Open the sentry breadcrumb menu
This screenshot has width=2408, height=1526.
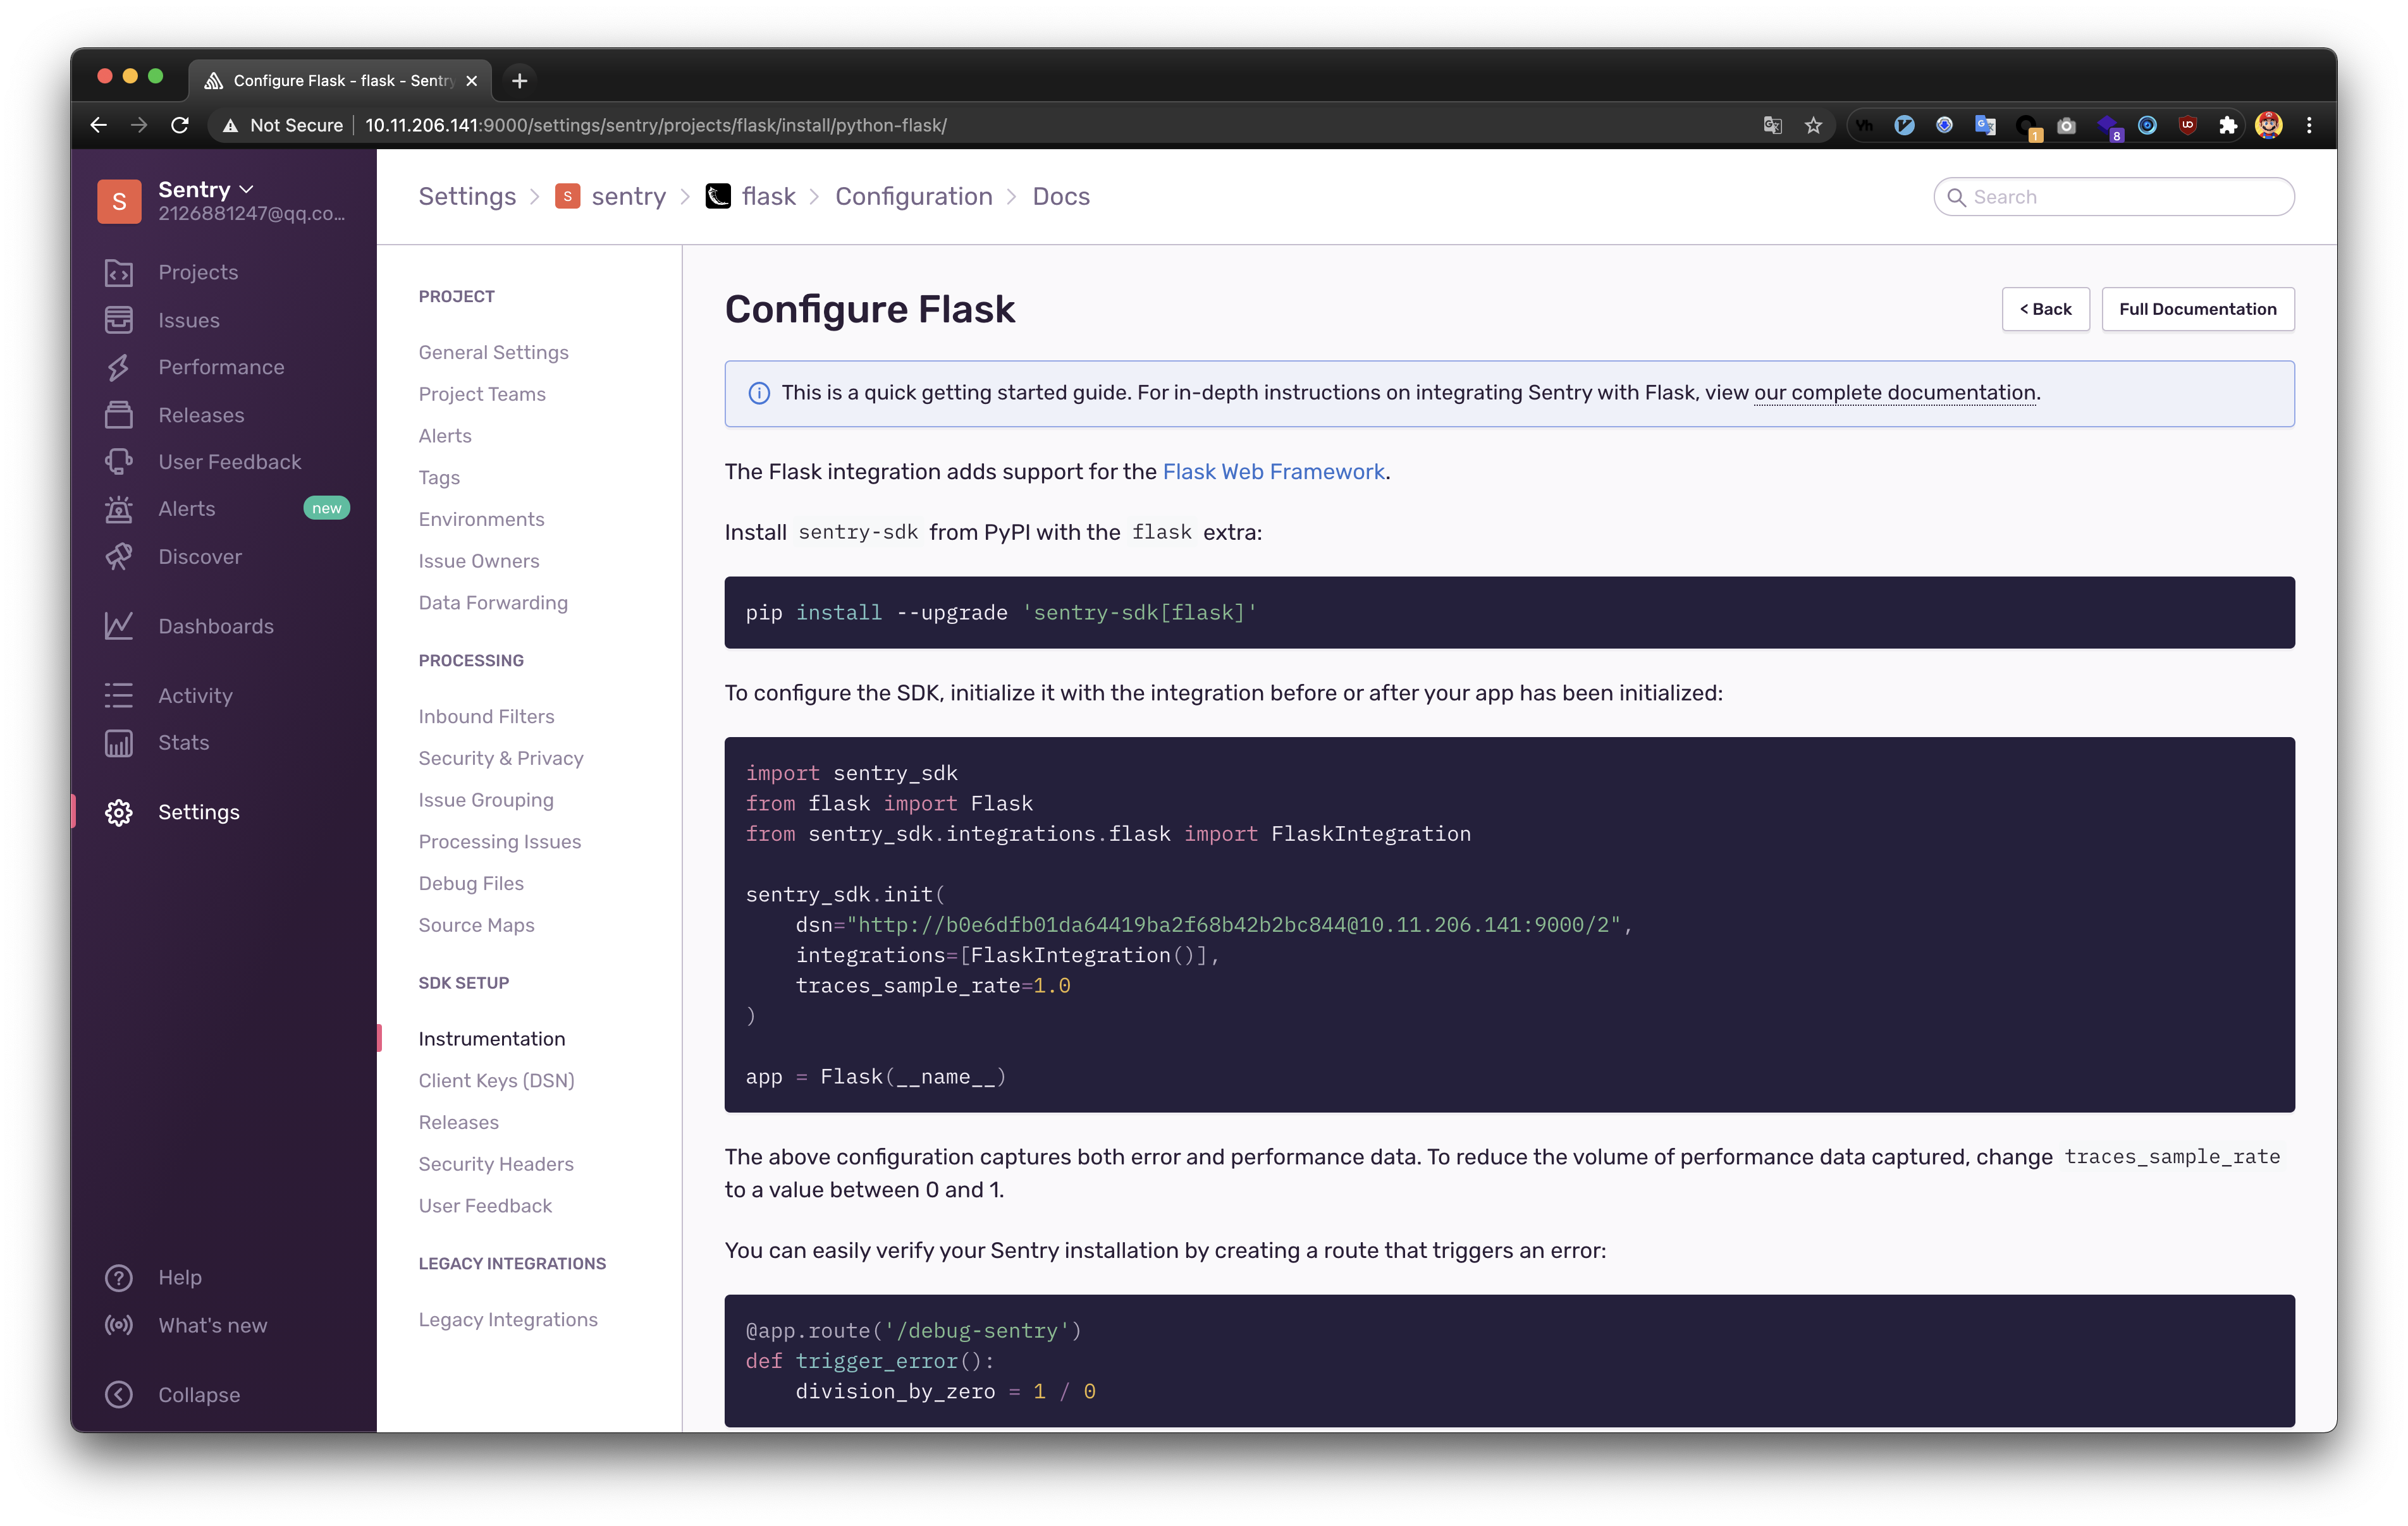[627, 196]
